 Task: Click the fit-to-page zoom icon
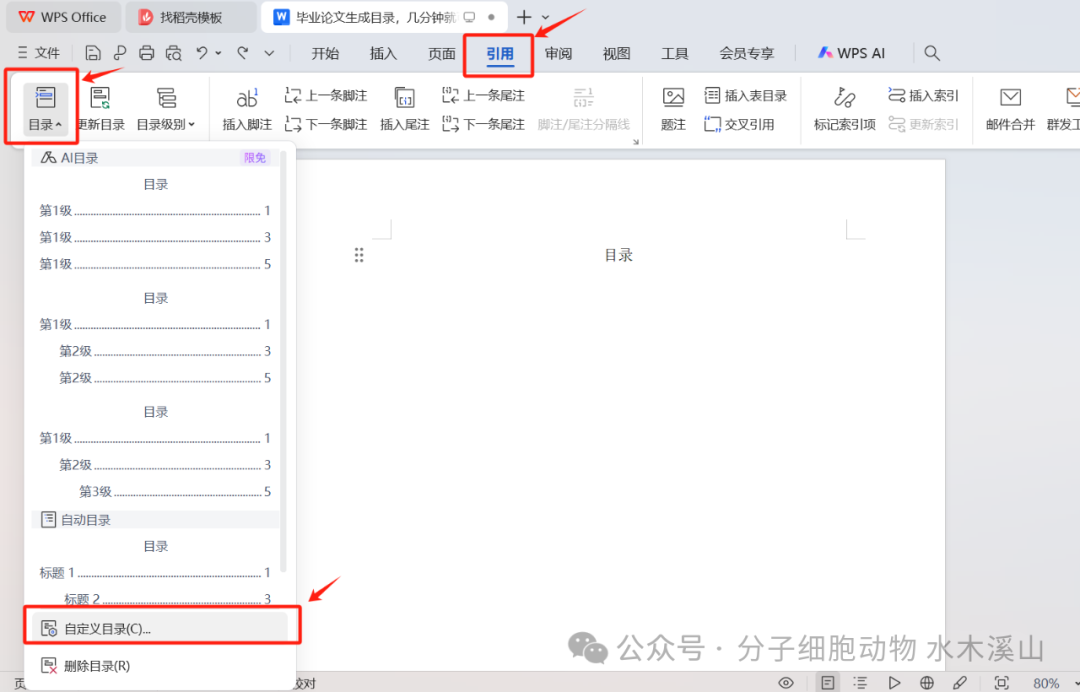point(1002,683)
